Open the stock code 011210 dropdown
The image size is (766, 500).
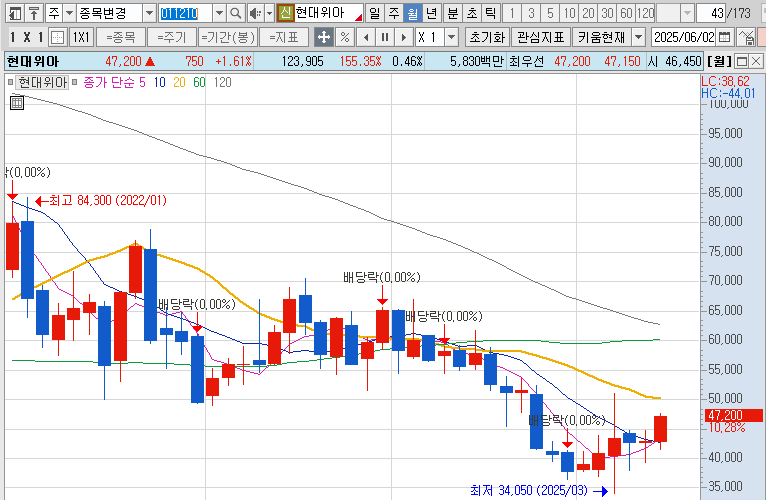point(219,13)
